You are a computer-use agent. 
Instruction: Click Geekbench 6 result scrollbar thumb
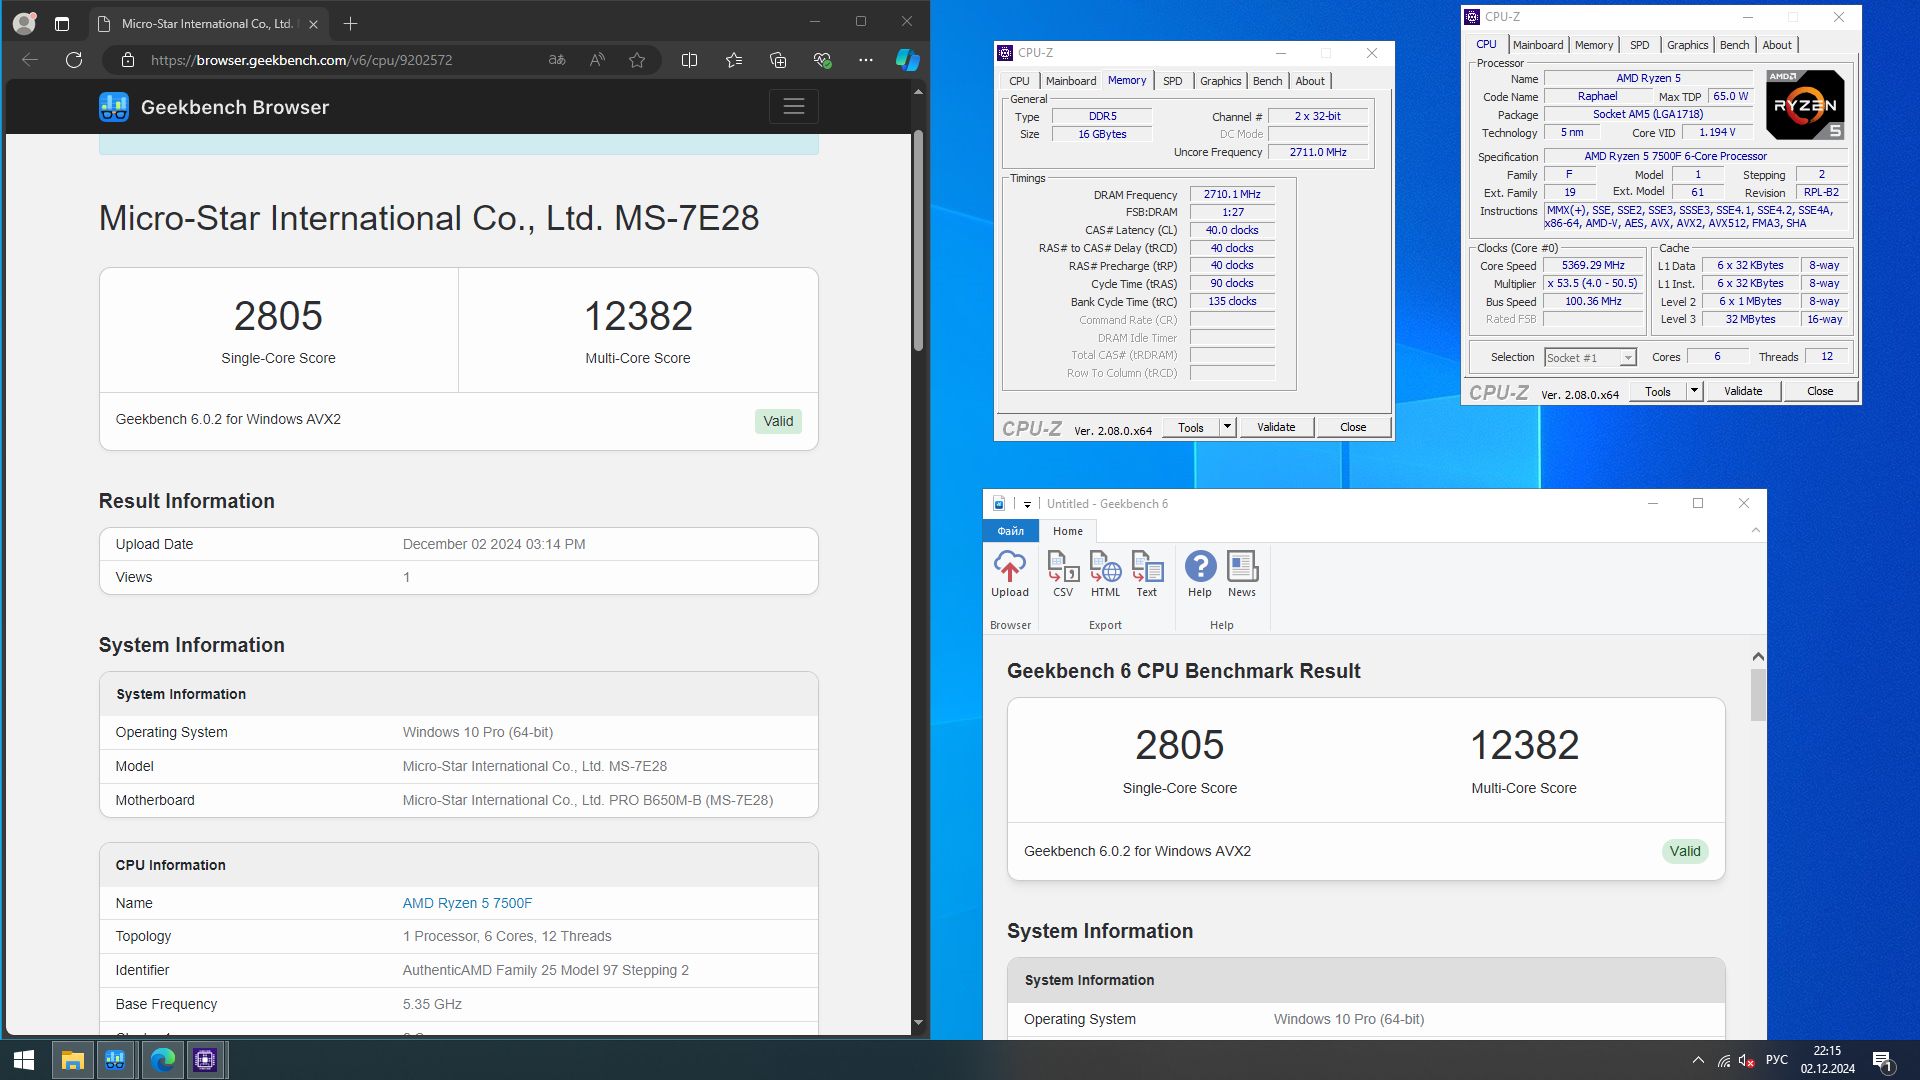pos(1758,694)
